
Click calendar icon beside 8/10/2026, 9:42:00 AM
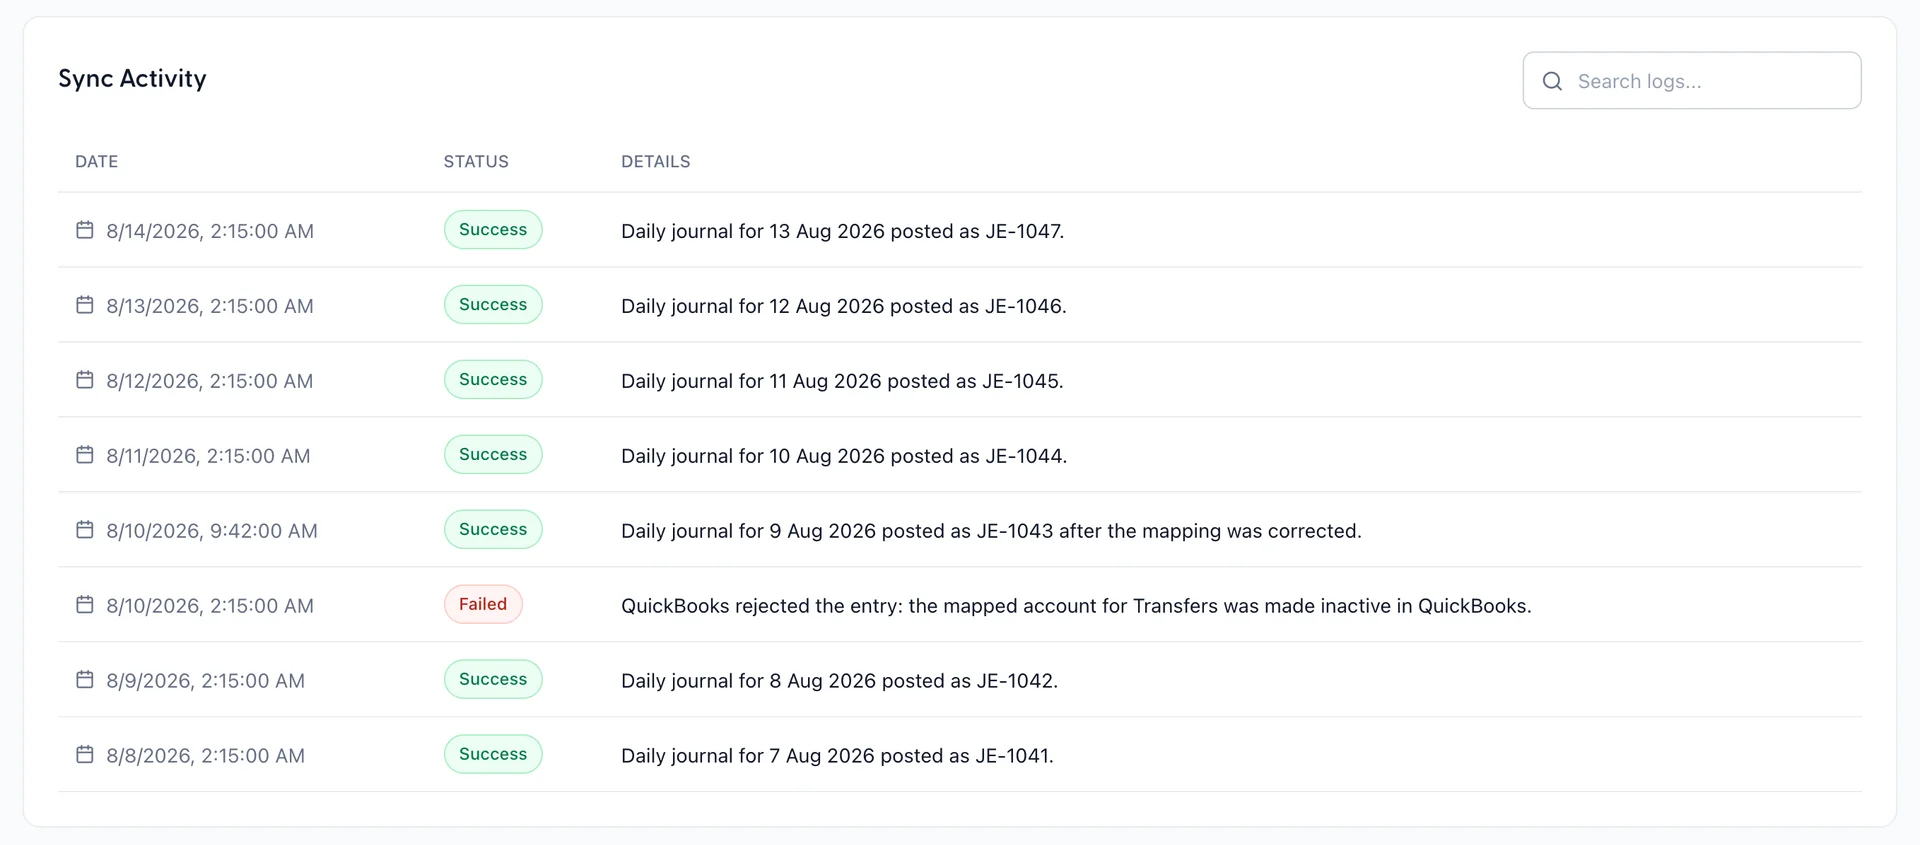(x=85, y=530)
